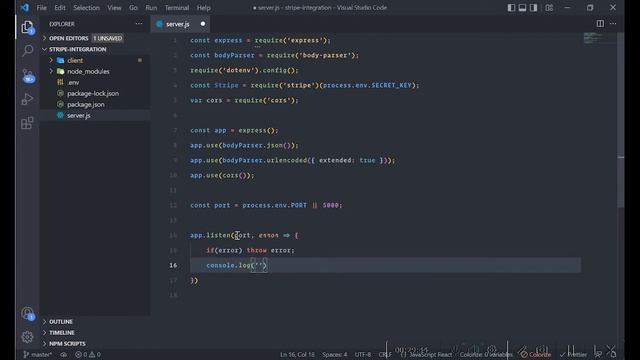Open the Run menu
640x360 pixels.
[151, 7]
